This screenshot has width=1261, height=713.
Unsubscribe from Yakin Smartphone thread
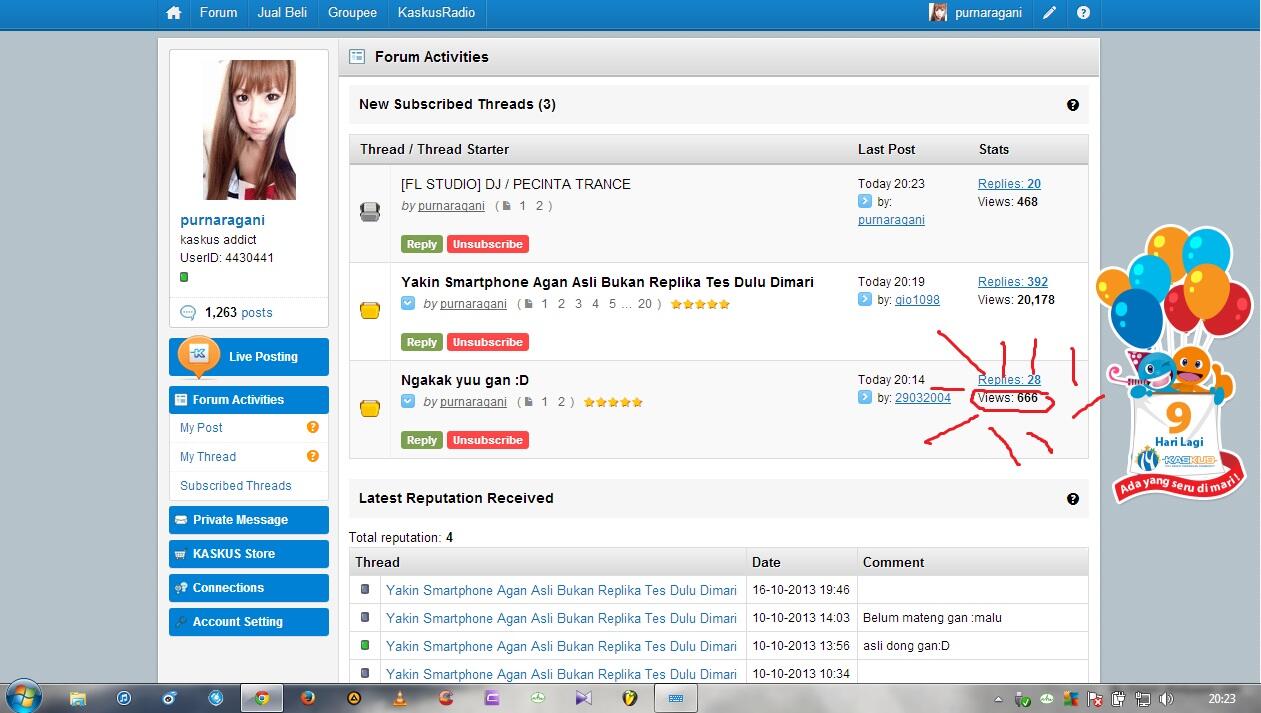(x=487, y=342)
